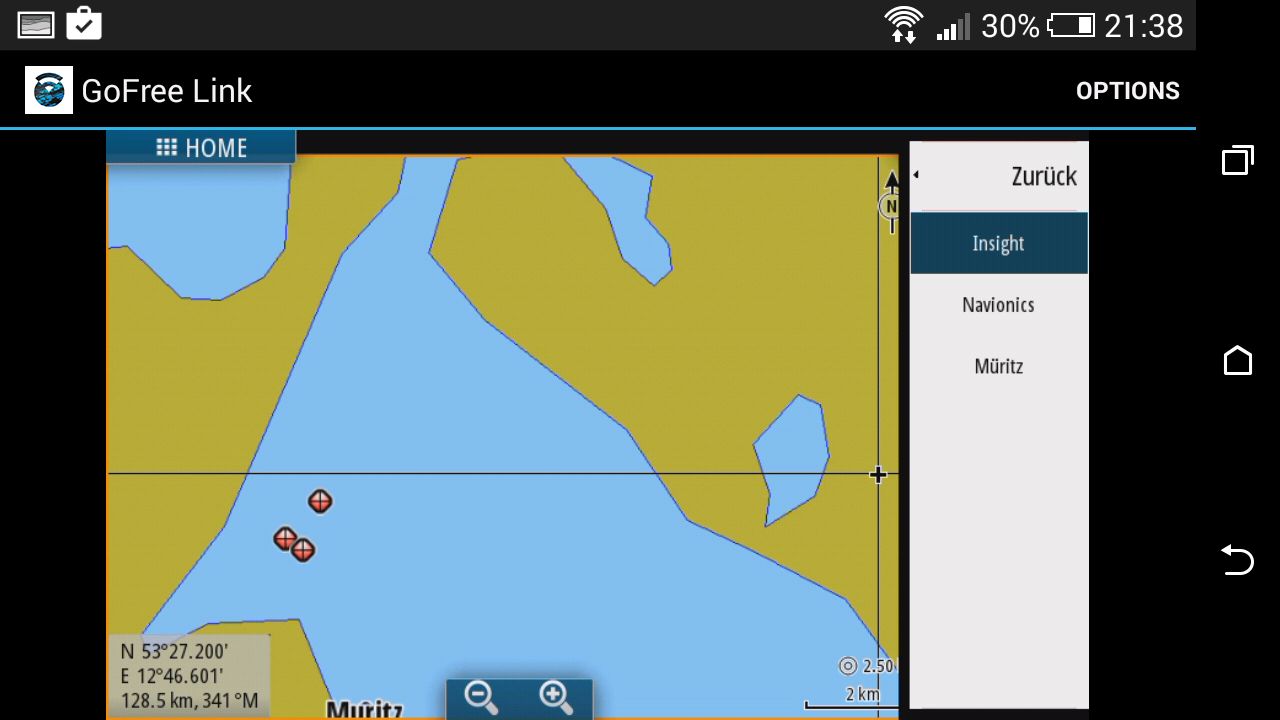
Task: Tap the cursor coordinates info box
Action: point(188,676)
